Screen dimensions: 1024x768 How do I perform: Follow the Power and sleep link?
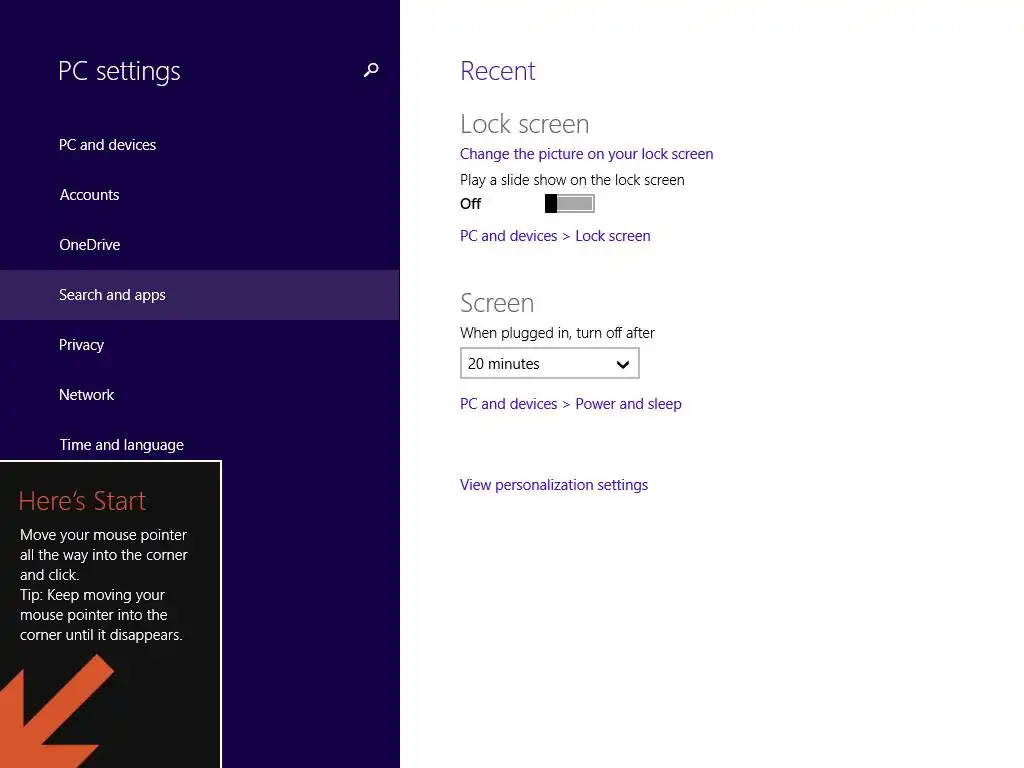(628, 404)
